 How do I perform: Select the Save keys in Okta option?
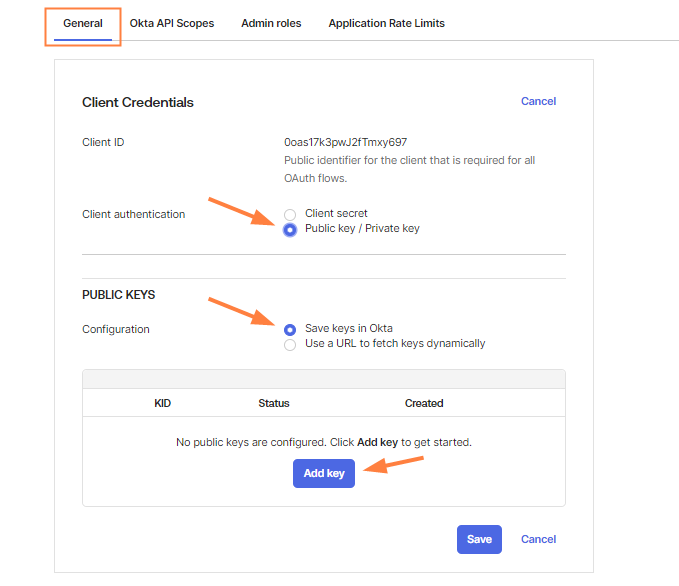click(x=290, y=329)
